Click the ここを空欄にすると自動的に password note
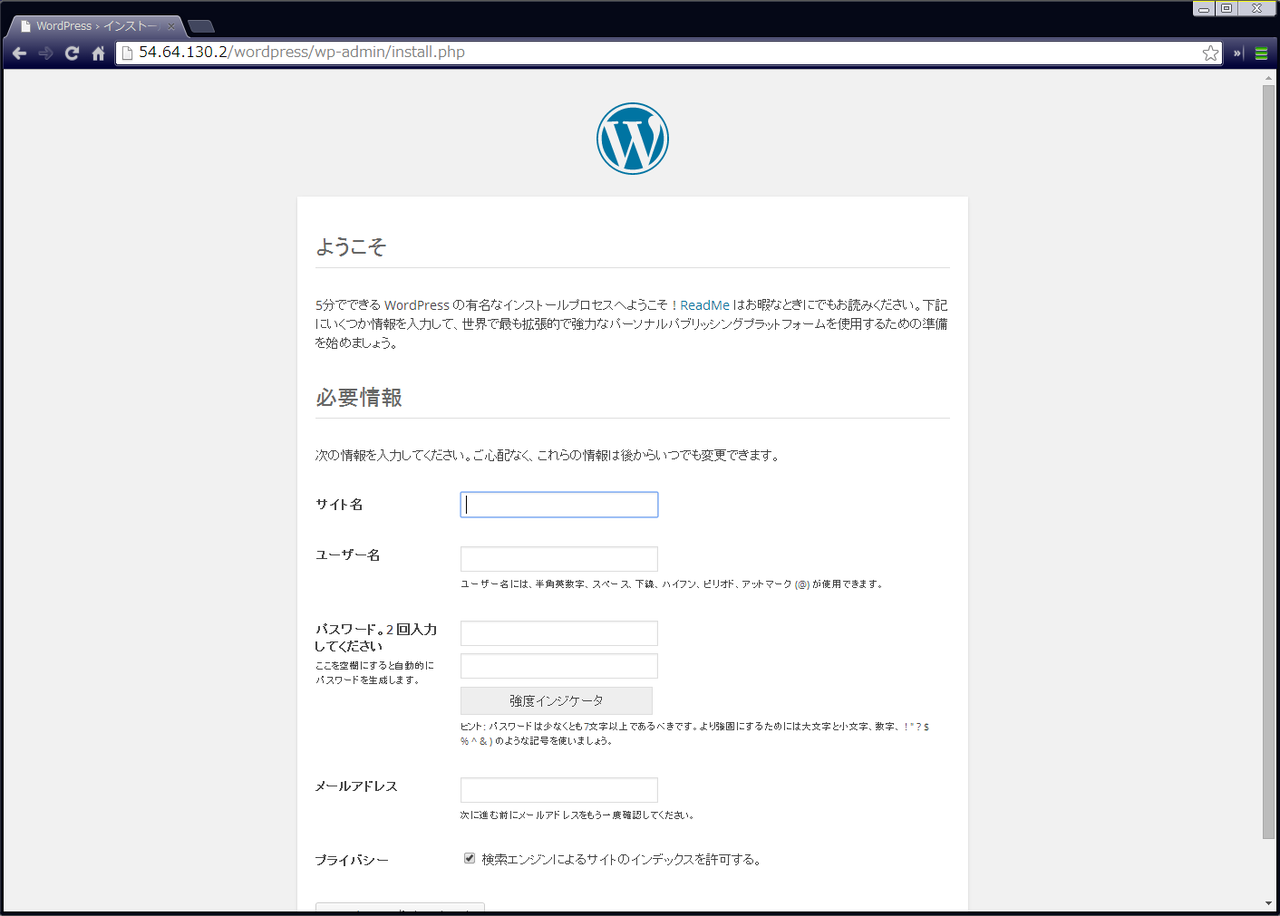1280x916 pixels. pyautogui.click(x=375, y=672)
